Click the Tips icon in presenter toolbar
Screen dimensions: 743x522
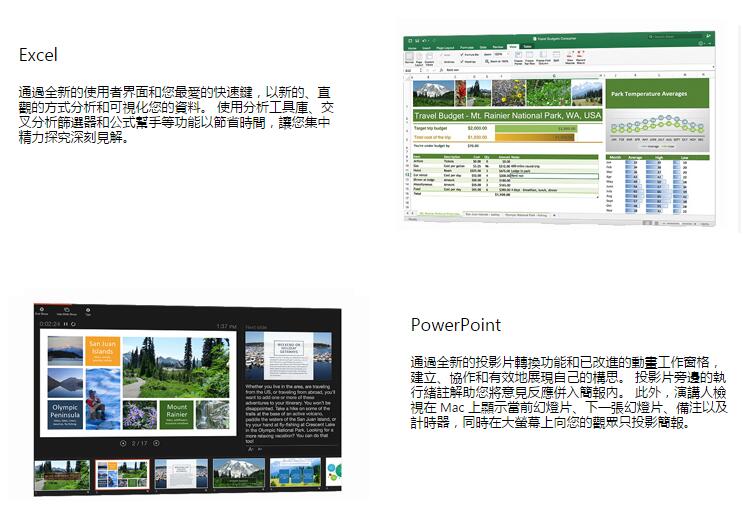(88, 312)
